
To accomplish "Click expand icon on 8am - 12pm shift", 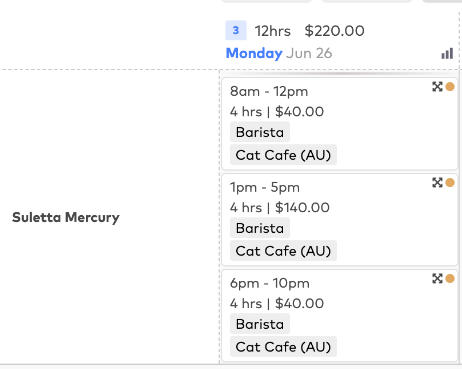I will tap(437, 87).
